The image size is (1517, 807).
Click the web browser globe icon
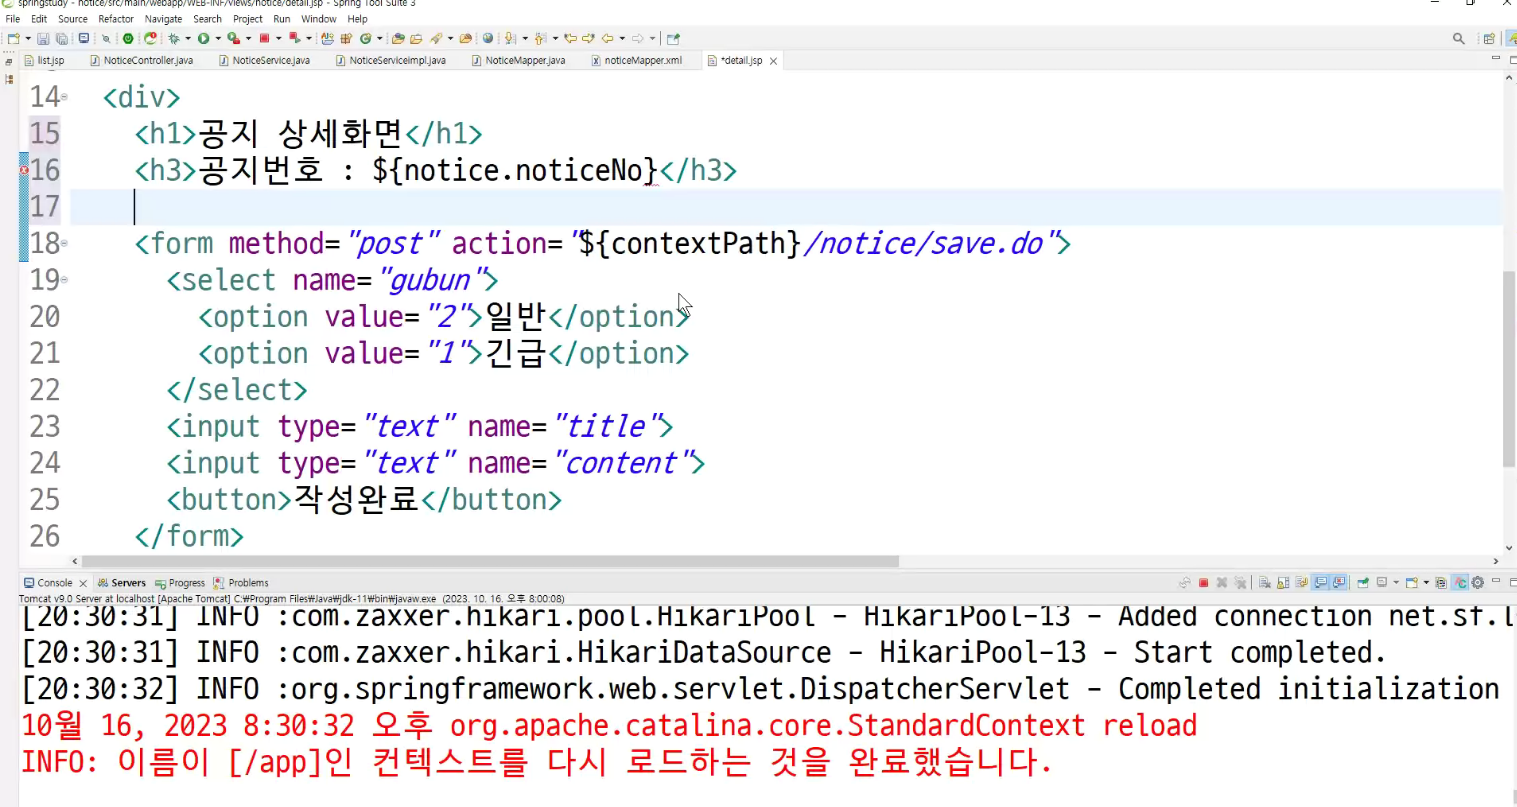pyautogui.click(x=487, y=39)
